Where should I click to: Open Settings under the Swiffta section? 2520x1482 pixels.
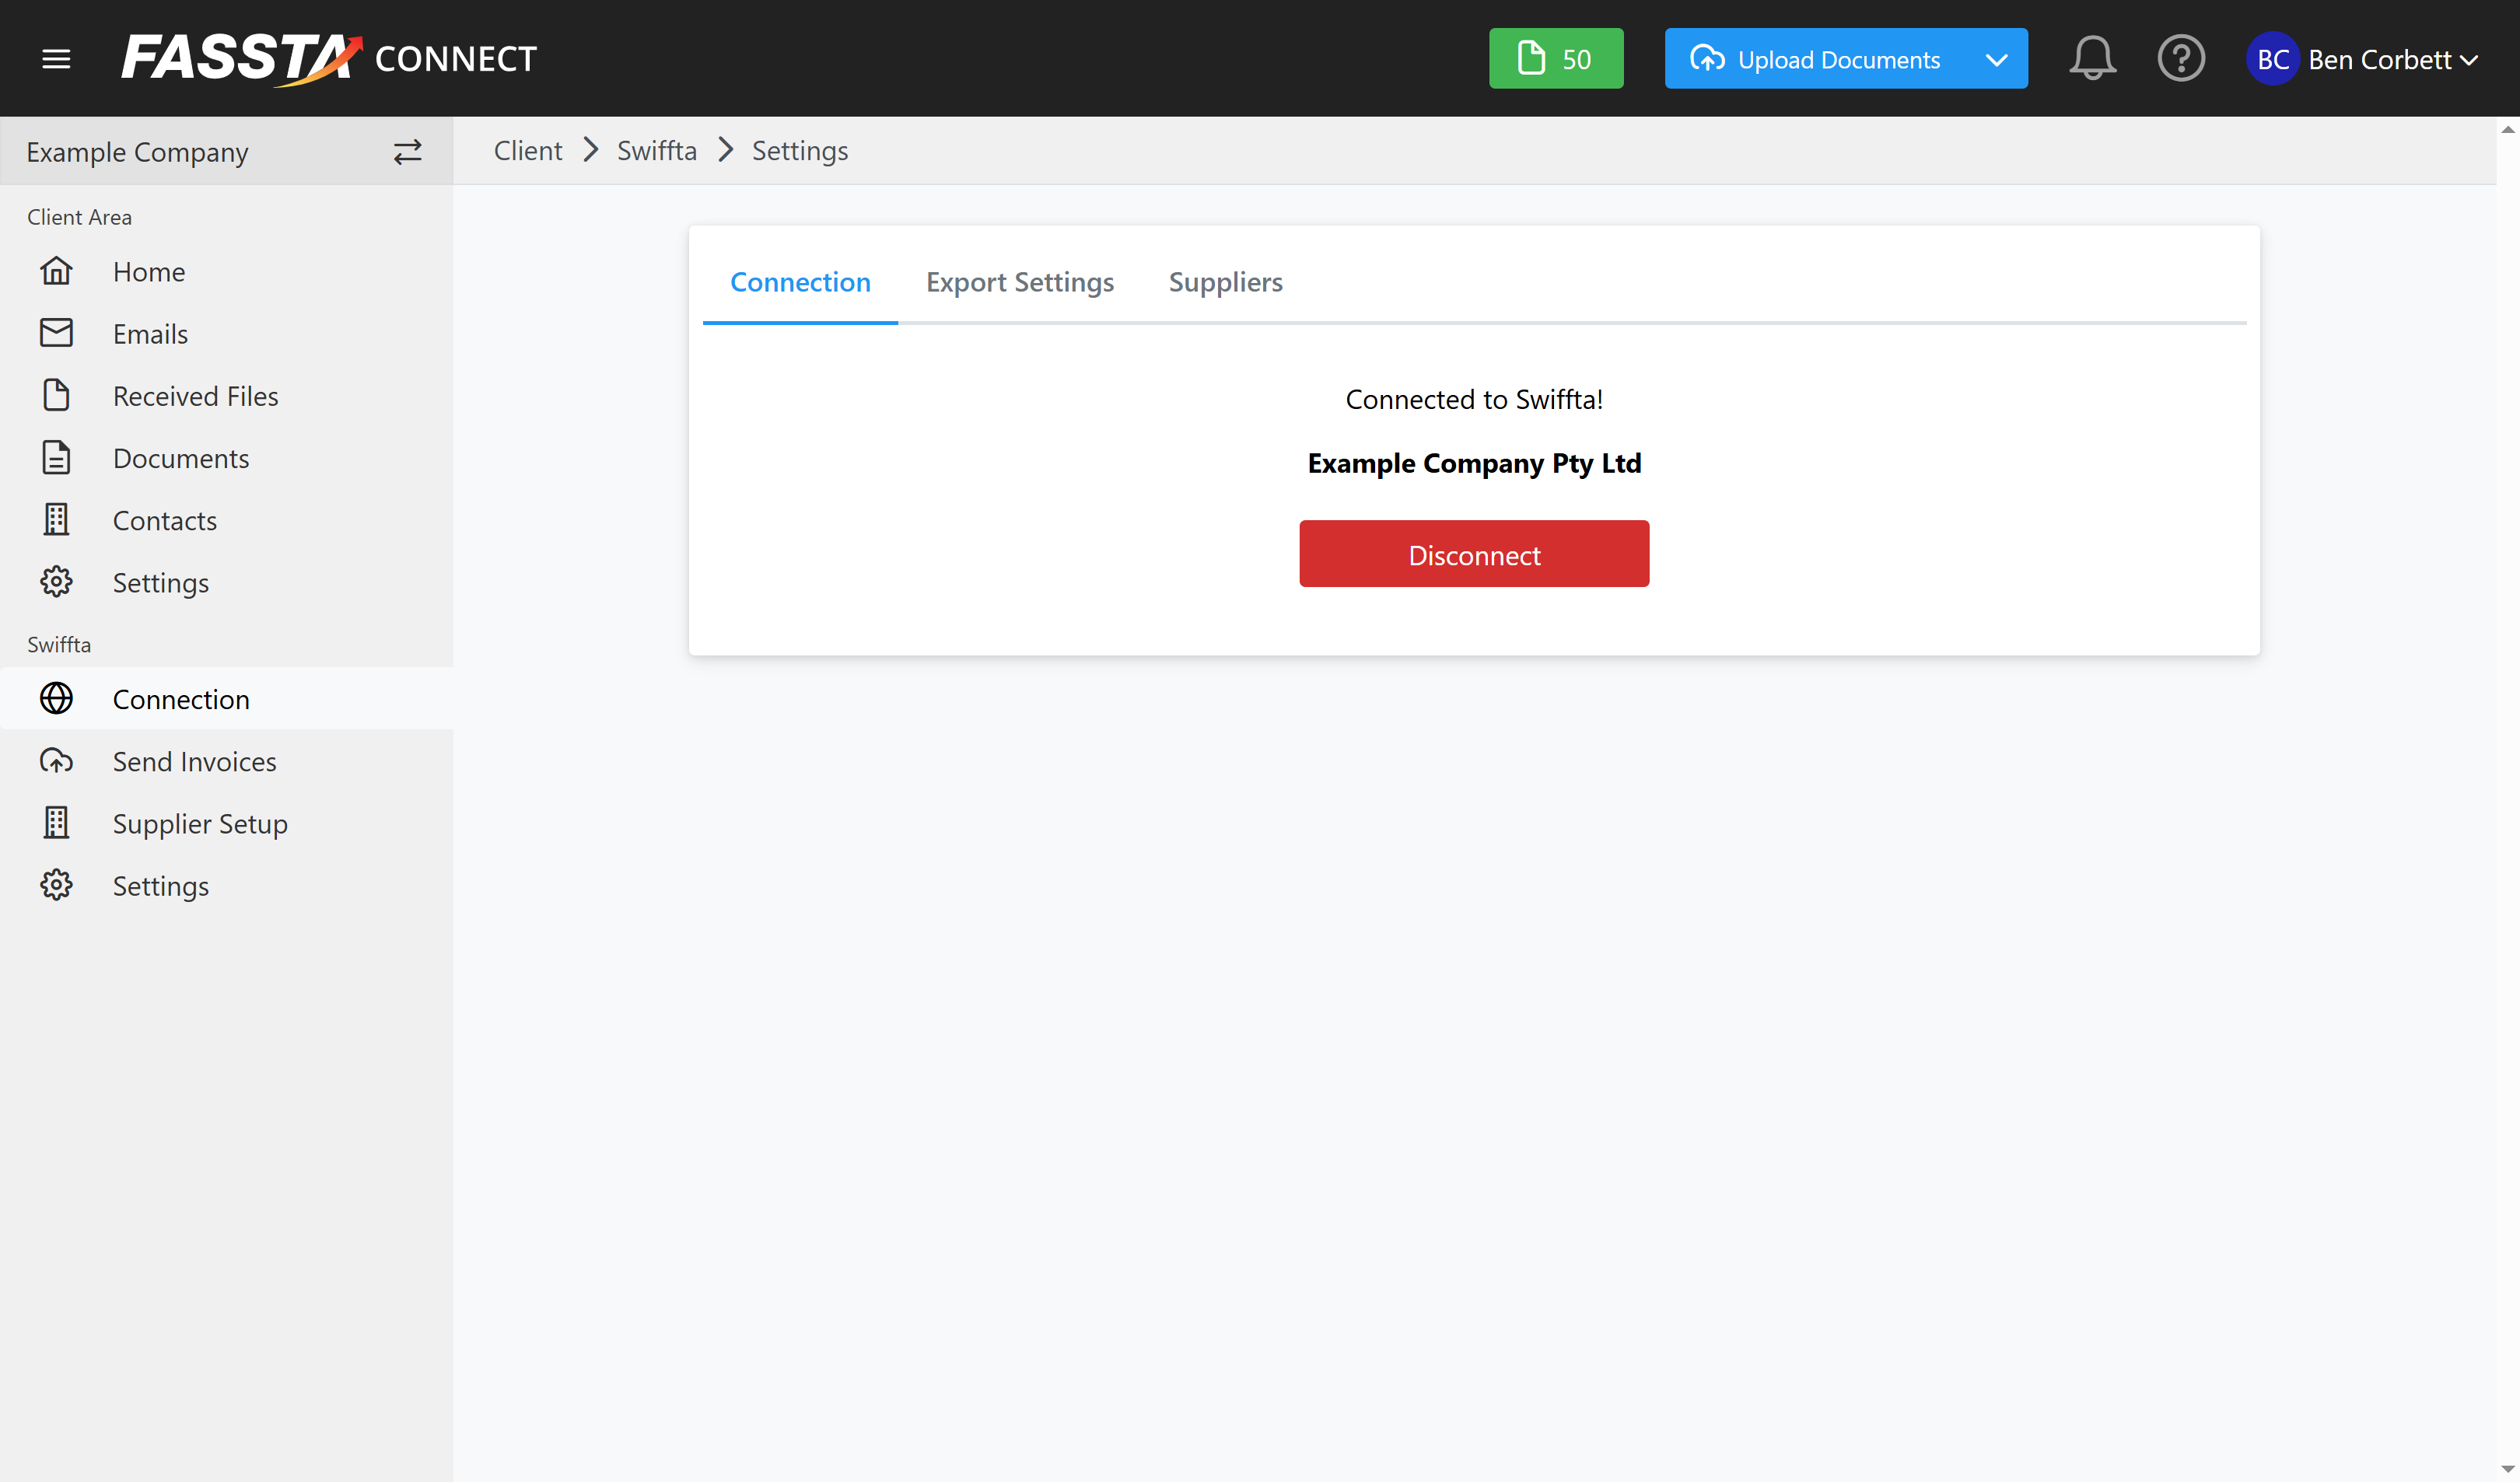[160, 886]
